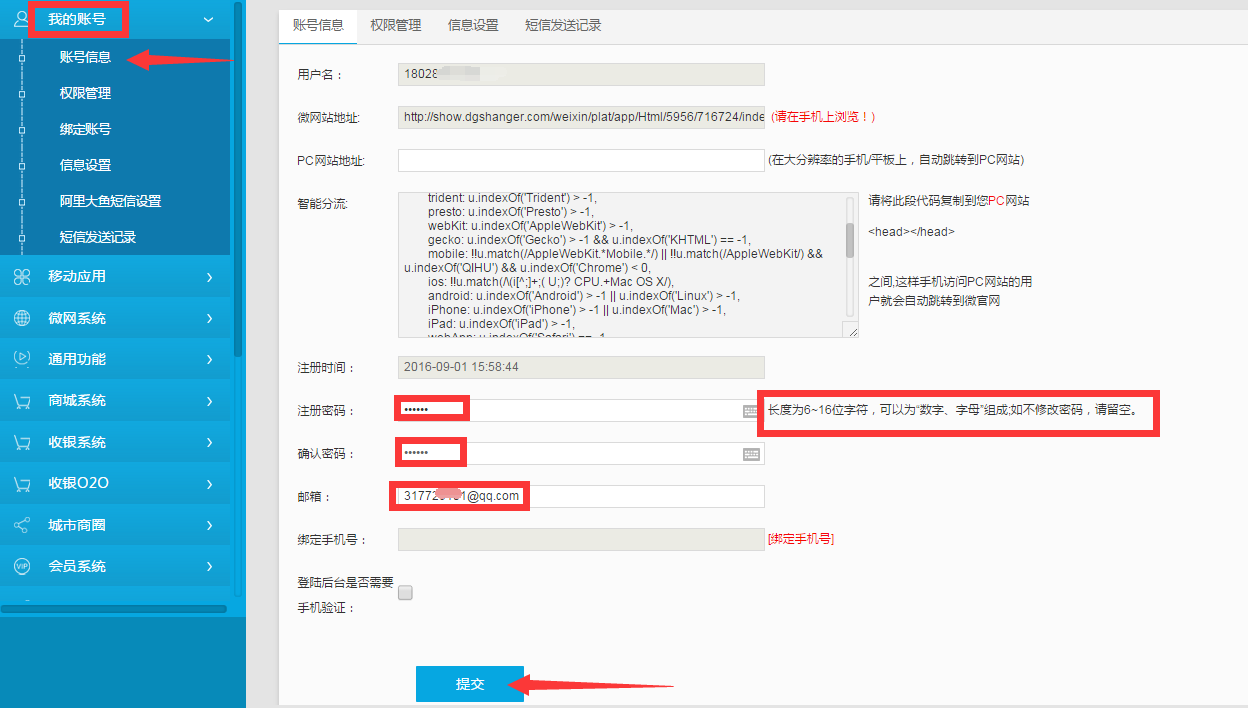Click the 微网系统 globe icon
1248x708 pixels.
21,318
